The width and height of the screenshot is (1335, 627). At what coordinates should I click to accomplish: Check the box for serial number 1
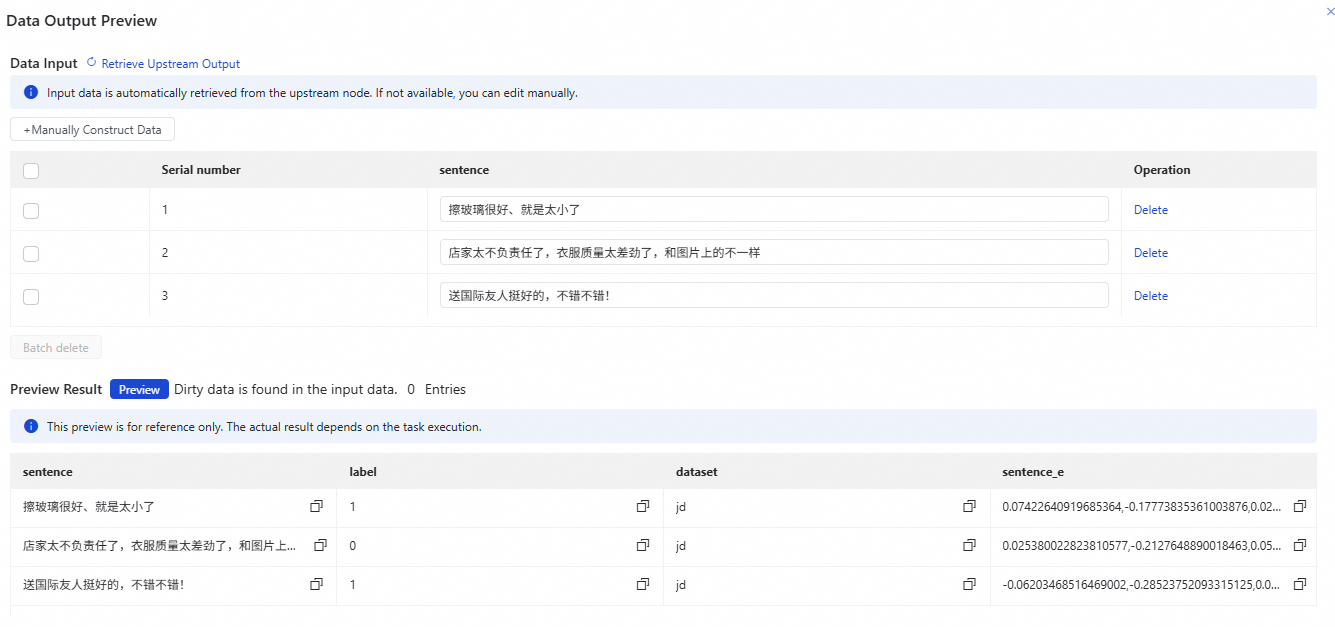click(x=31, y=211)
